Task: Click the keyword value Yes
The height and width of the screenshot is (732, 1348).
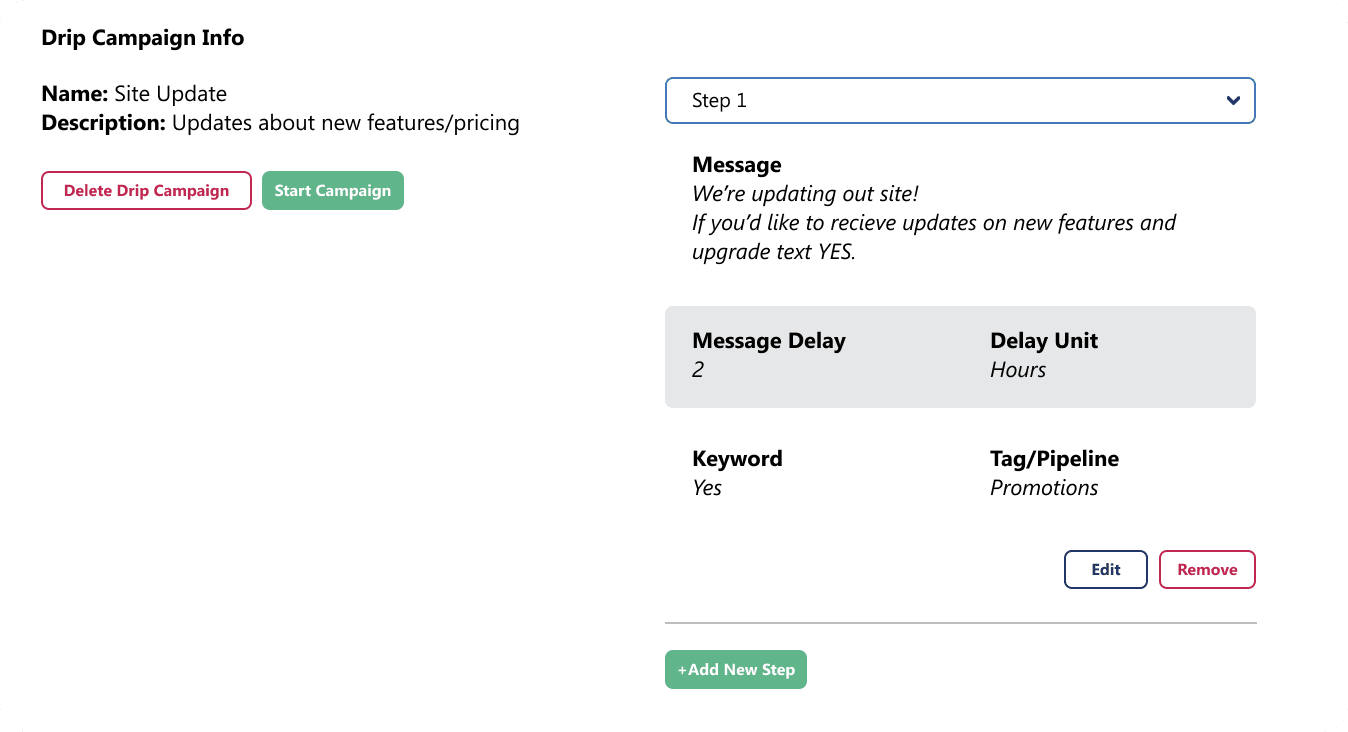Action: click(x=707, y=488)
